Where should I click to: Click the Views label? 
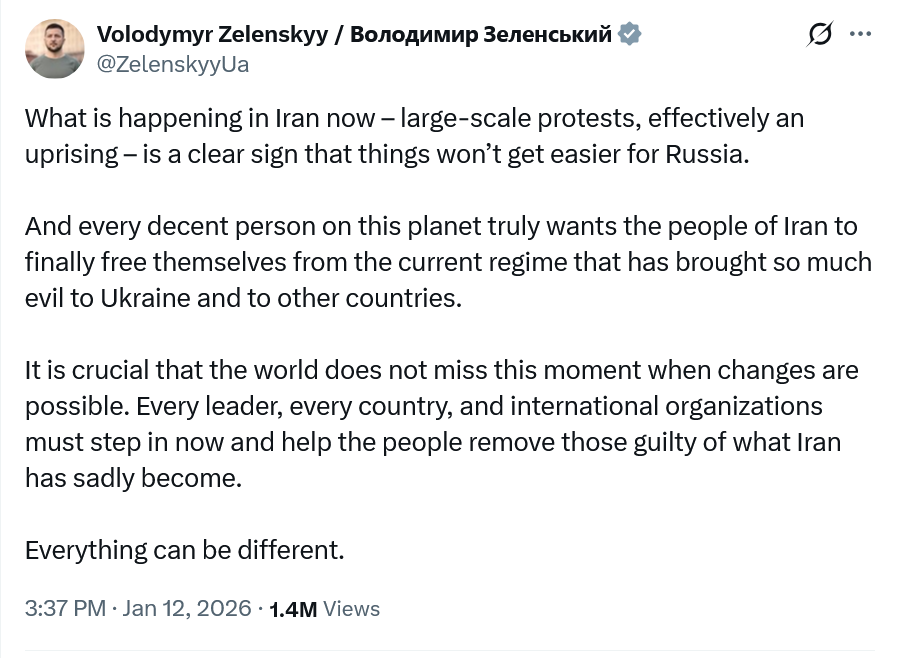(352, 608)
